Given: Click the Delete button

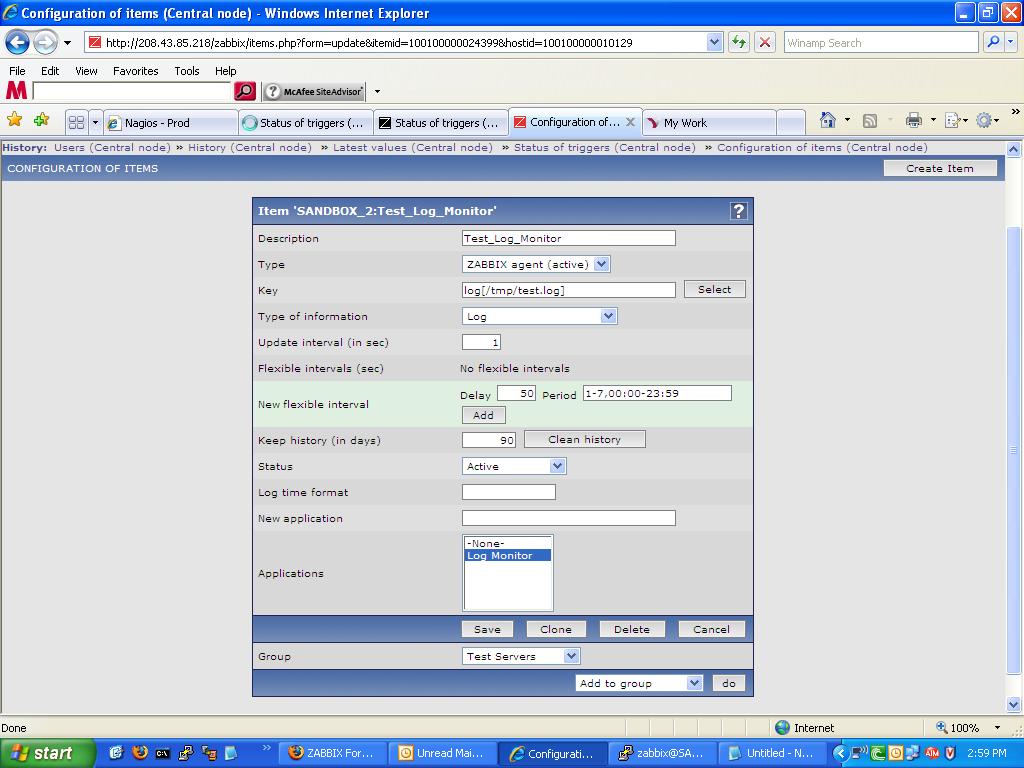Looking at the screenshot, I should pos(632,629).
